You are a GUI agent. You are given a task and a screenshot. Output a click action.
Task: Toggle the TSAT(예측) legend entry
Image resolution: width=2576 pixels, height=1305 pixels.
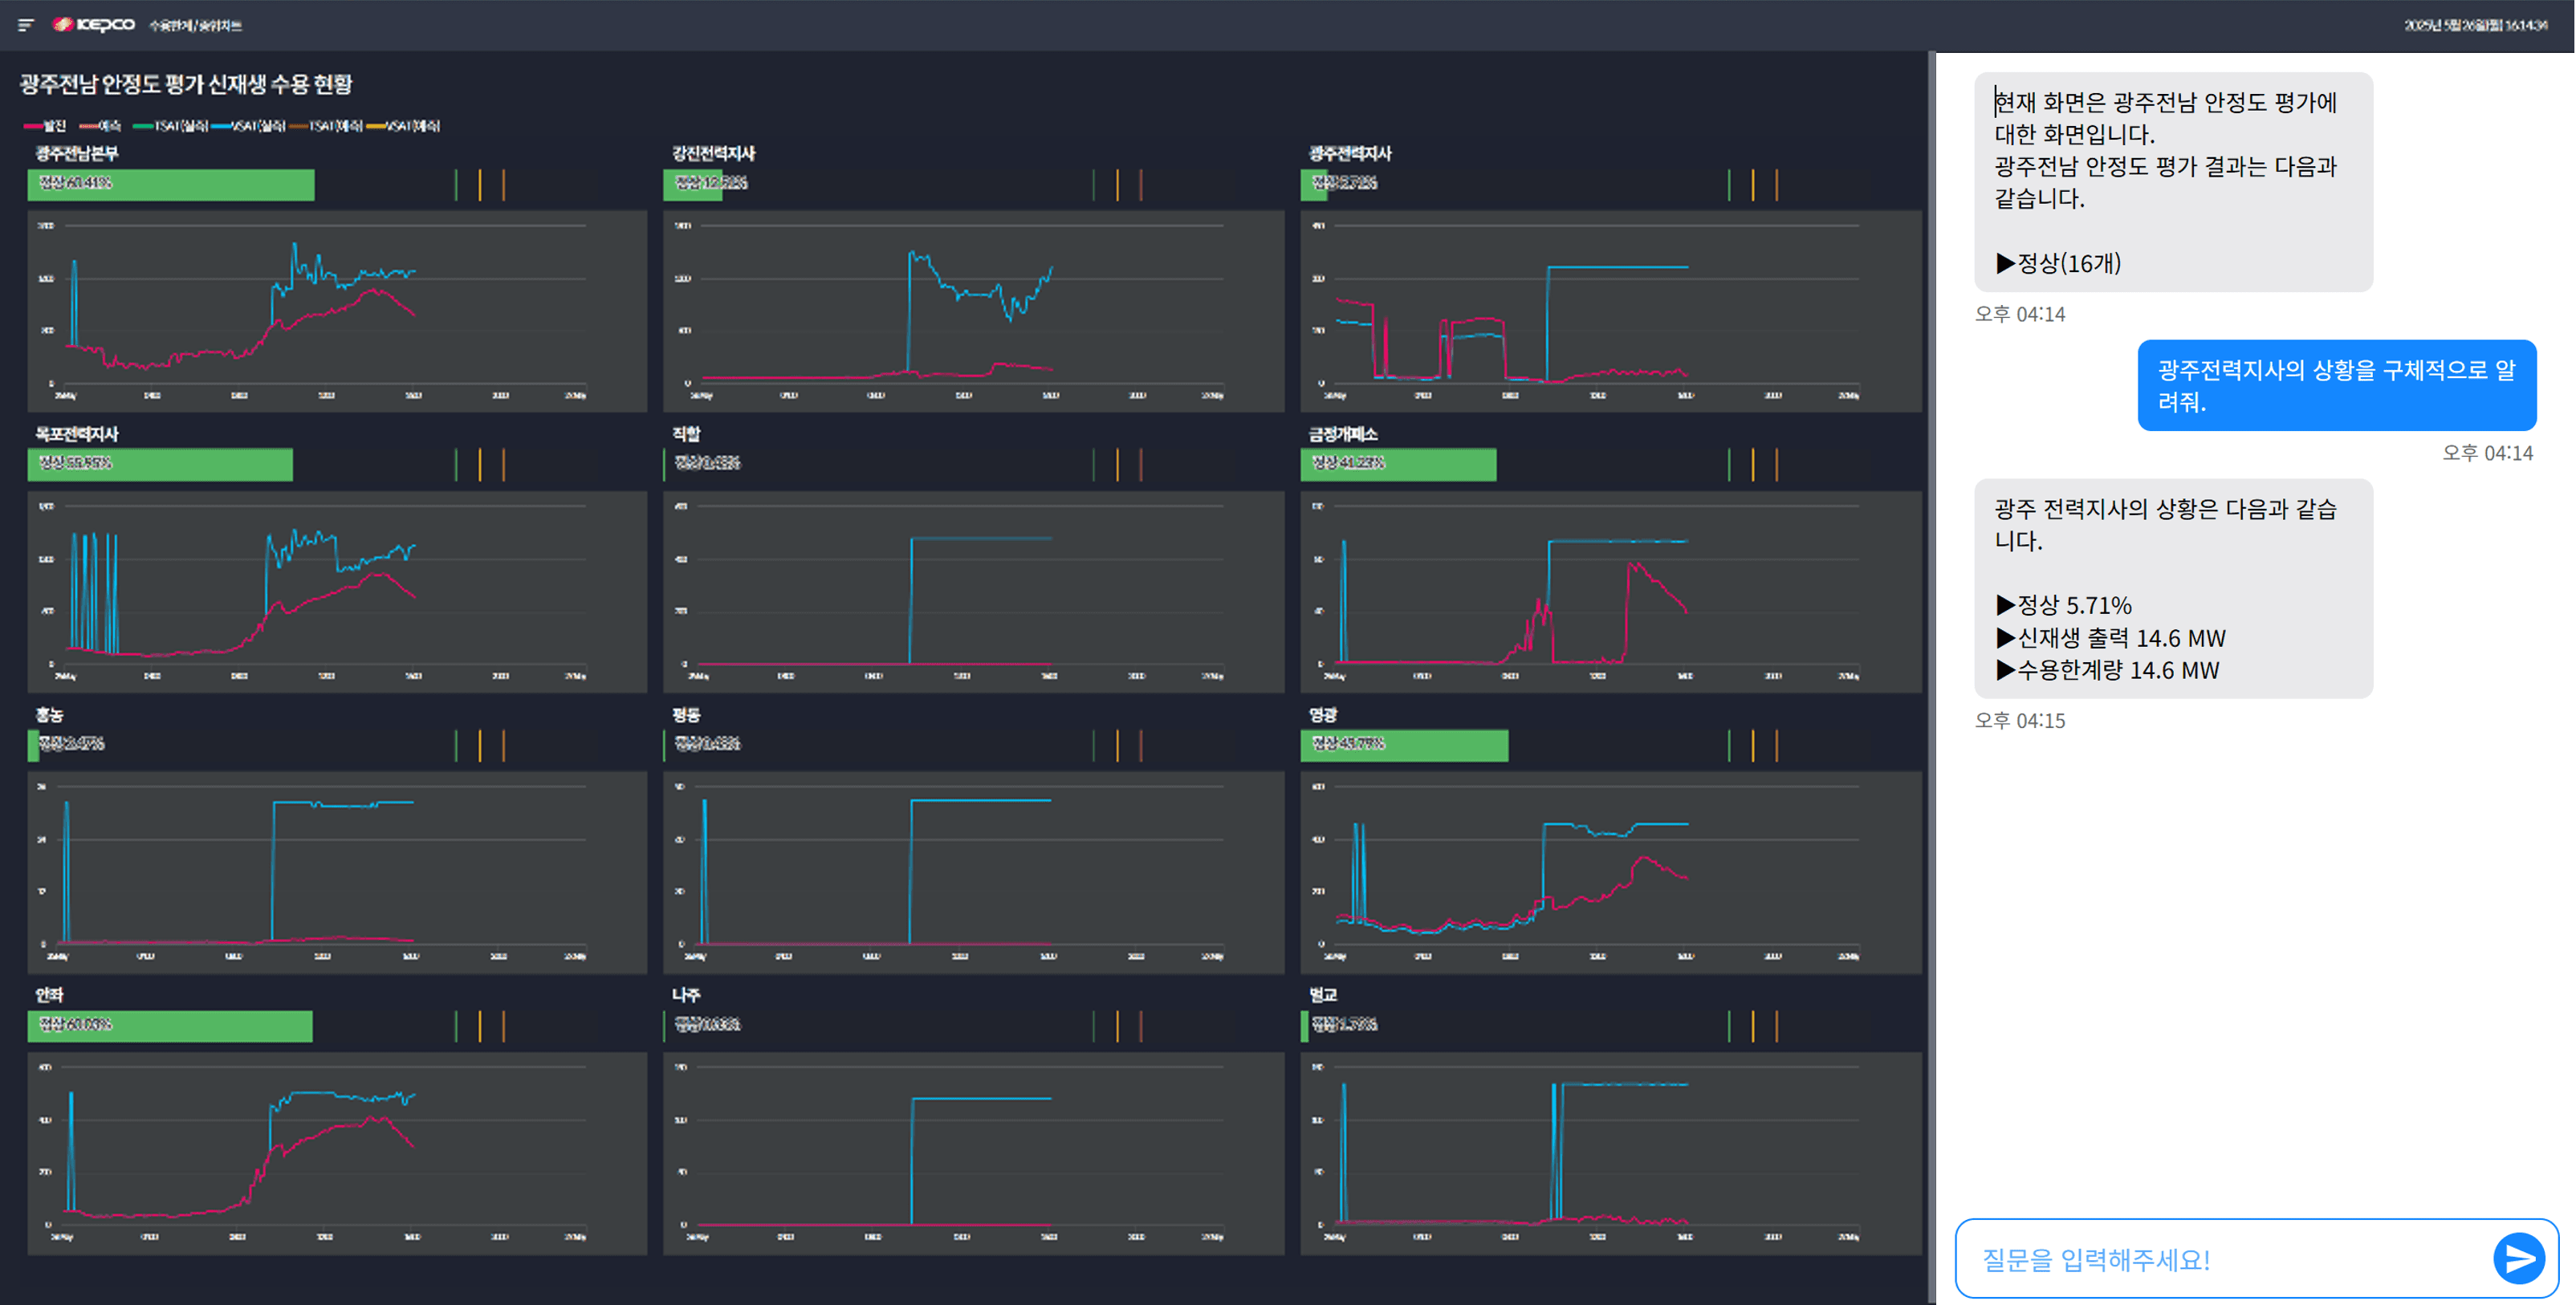click(327, 126)
